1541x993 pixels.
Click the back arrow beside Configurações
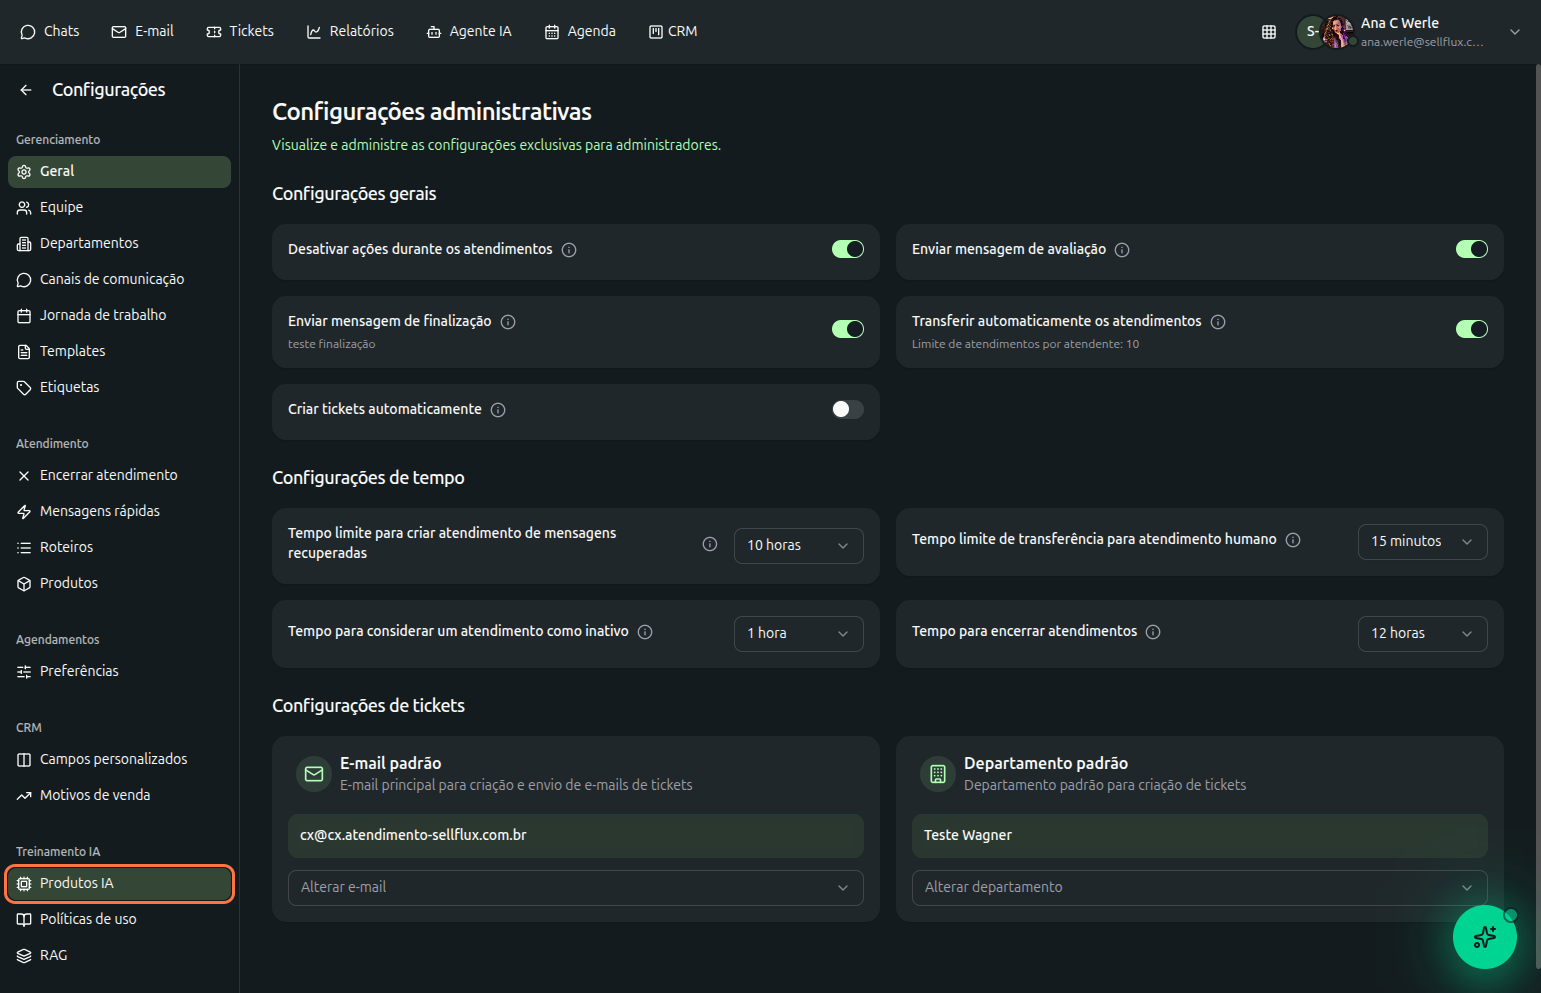point(26,90)
